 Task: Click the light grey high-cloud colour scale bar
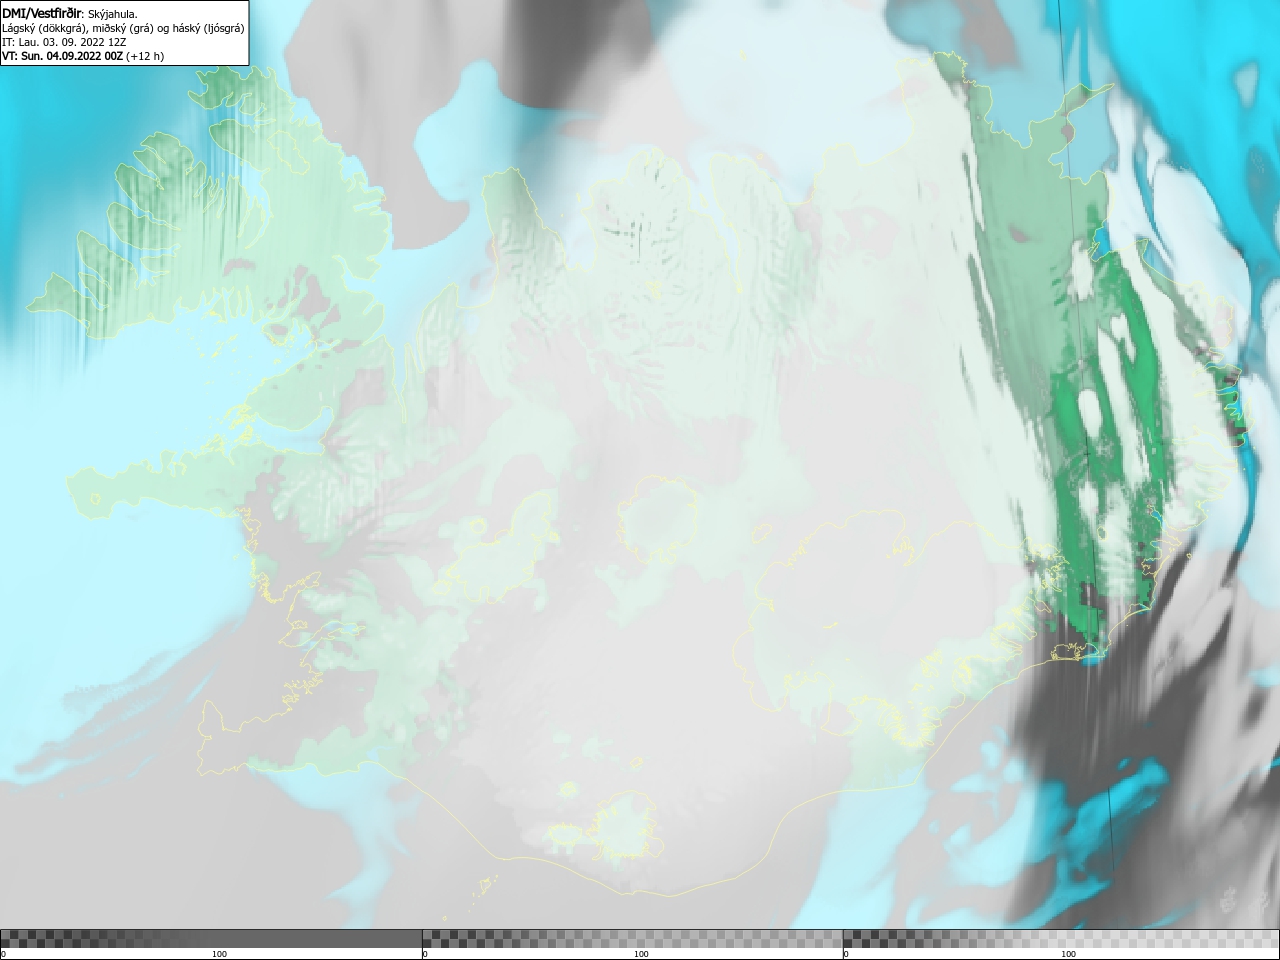pyautogui.click(x=1061, y=939)
